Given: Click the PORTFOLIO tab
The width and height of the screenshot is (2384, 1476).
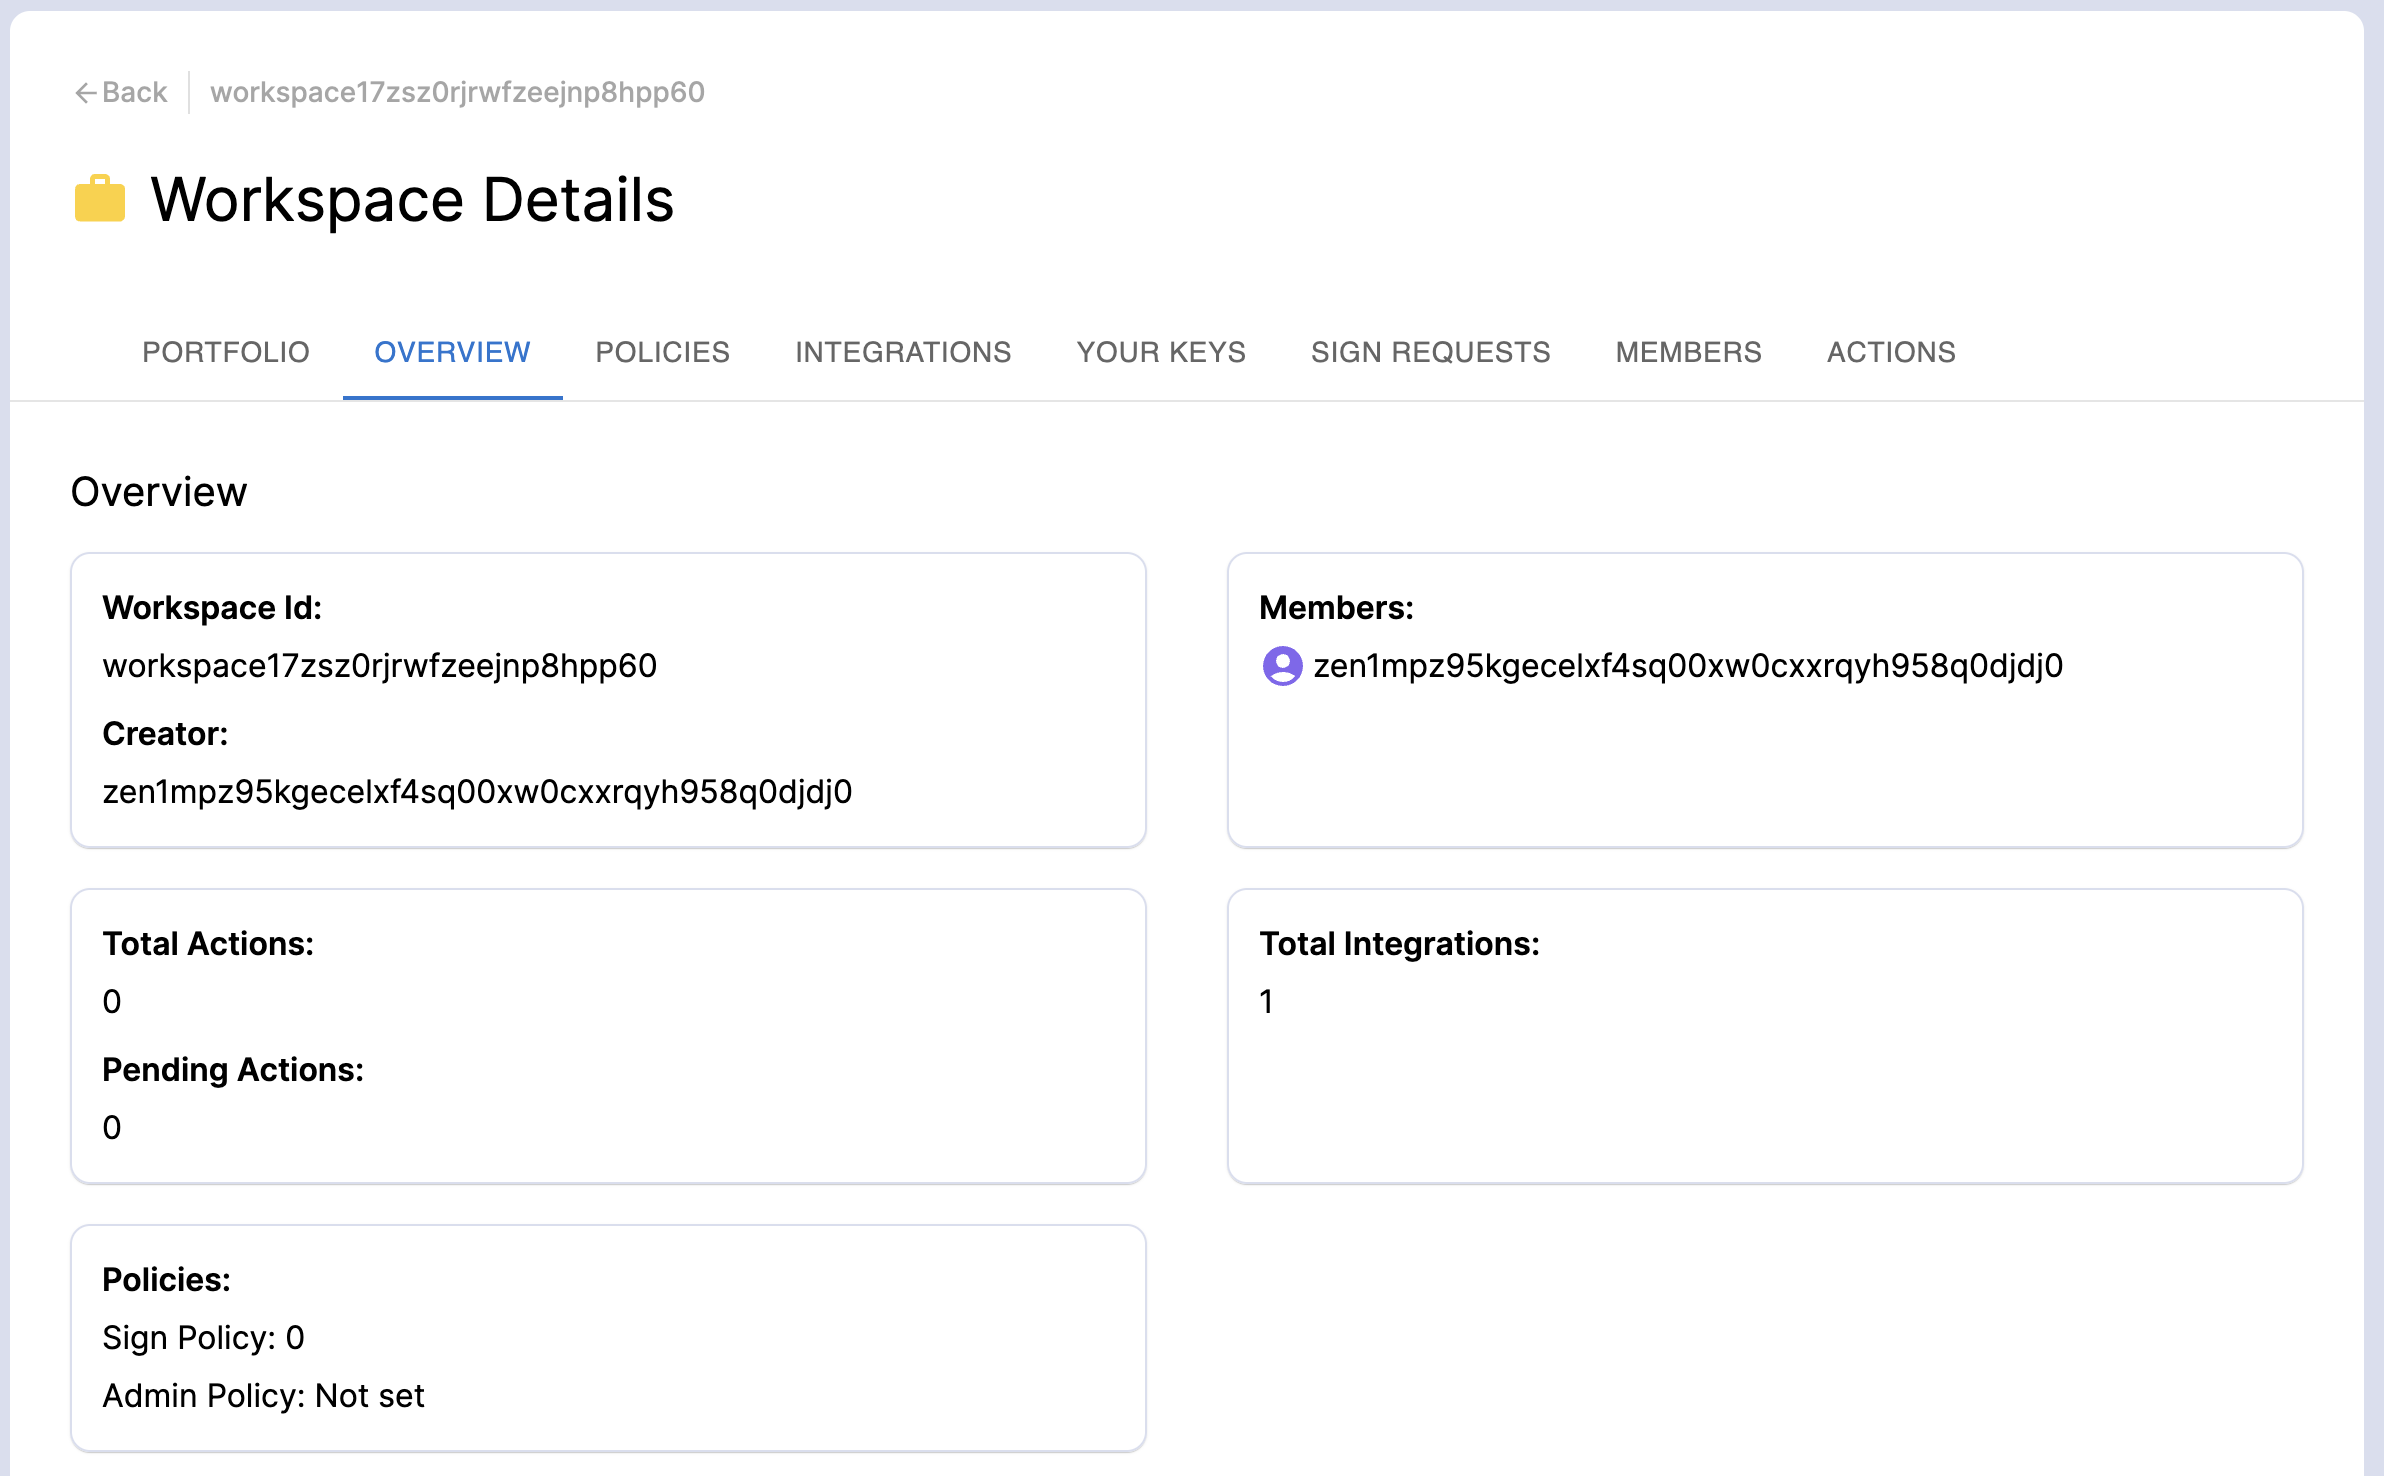Looking at the screenshot, I should 226,354.
